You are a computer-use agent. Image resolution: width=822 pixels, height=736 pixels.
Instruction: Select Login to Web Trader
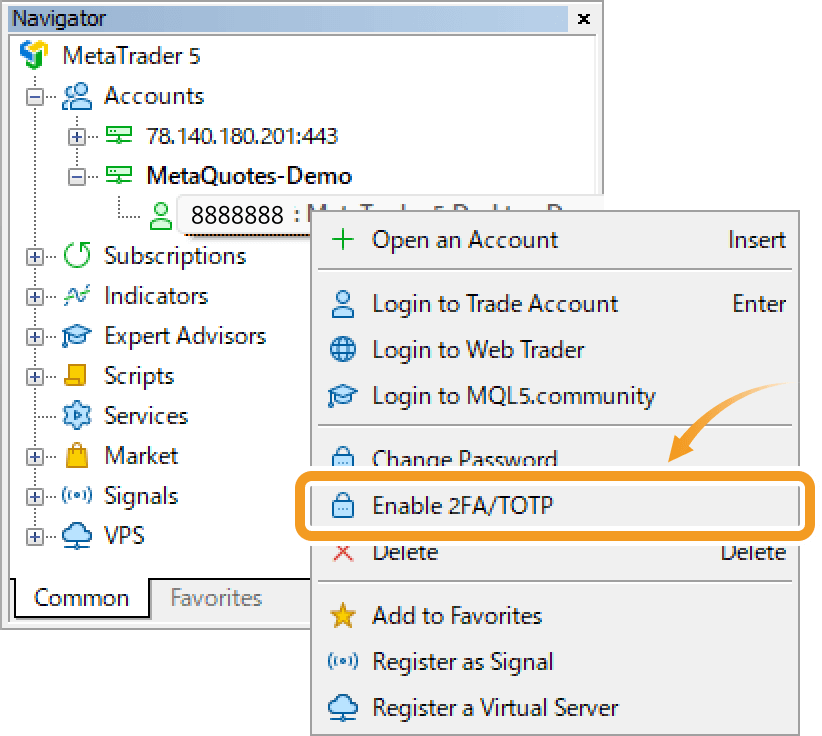(x=555, y=349)
